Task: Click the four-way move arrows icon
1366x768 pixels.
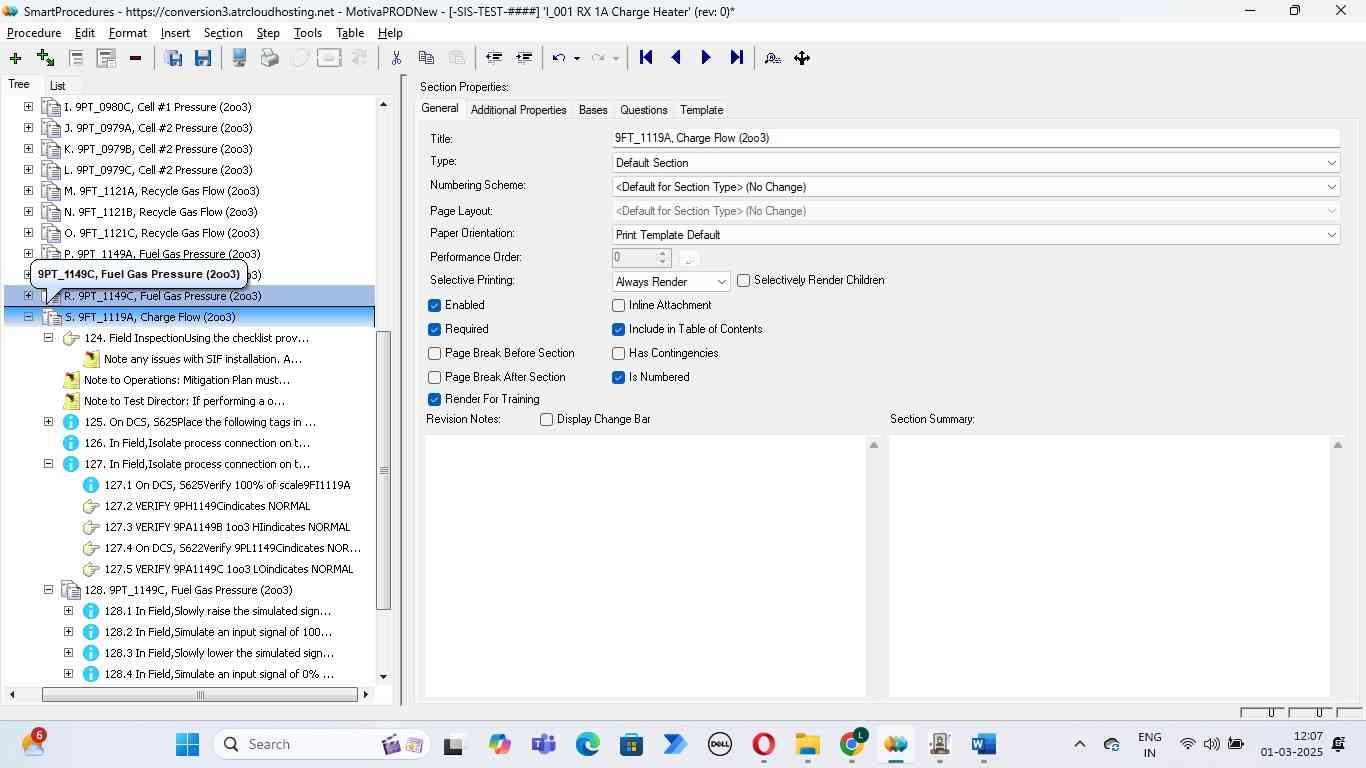Action: 802,58
